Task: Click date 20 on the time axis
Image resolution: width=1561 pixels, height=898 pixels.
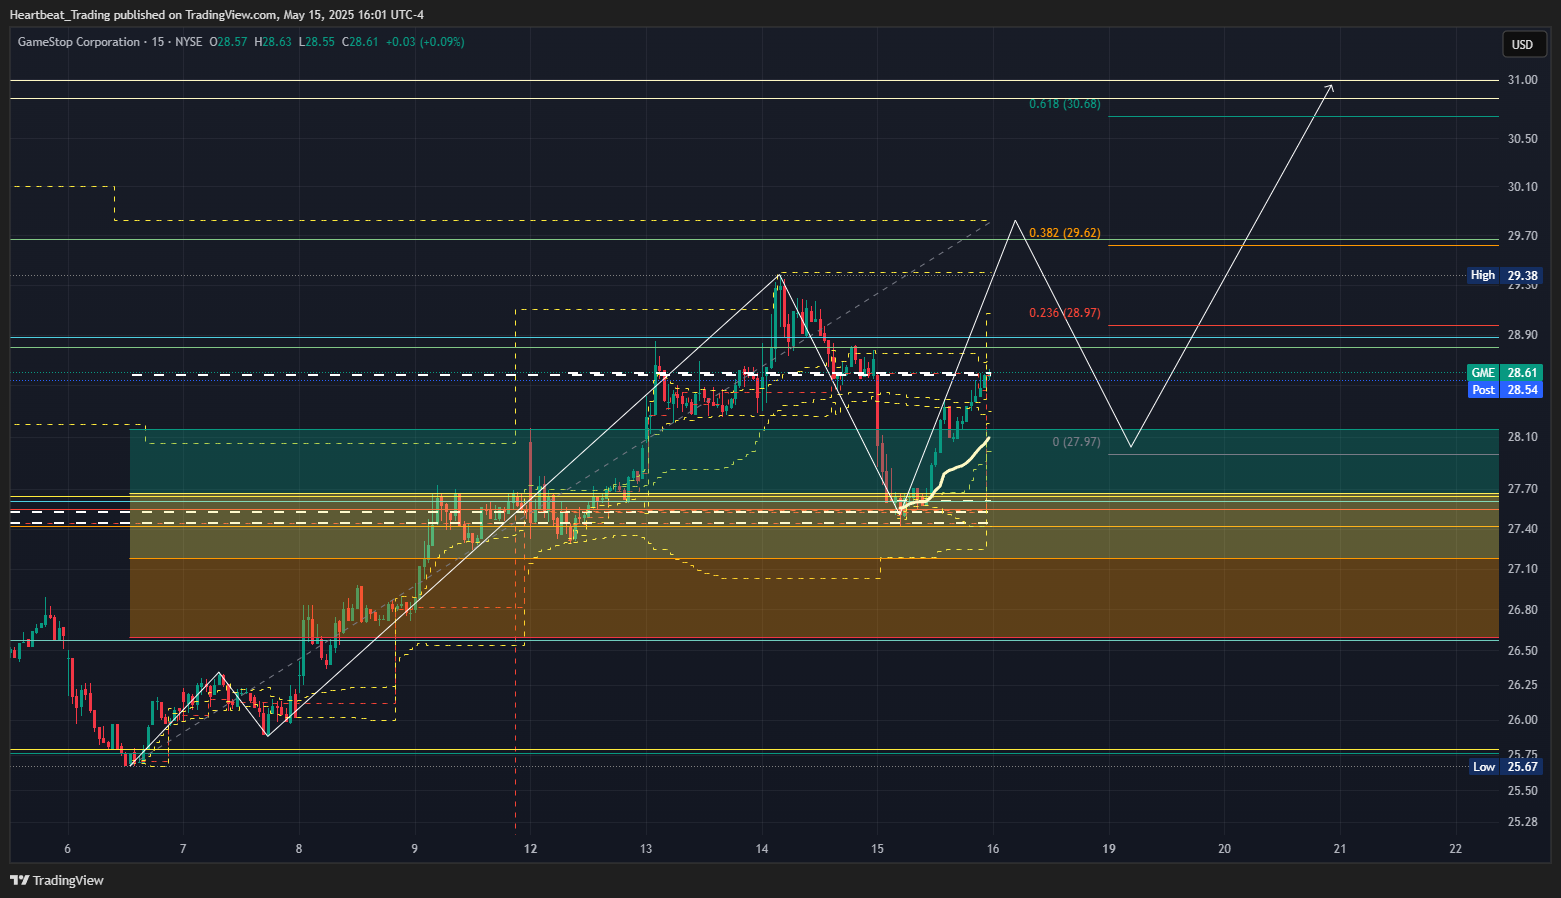Action: (x=1224, y=849)
